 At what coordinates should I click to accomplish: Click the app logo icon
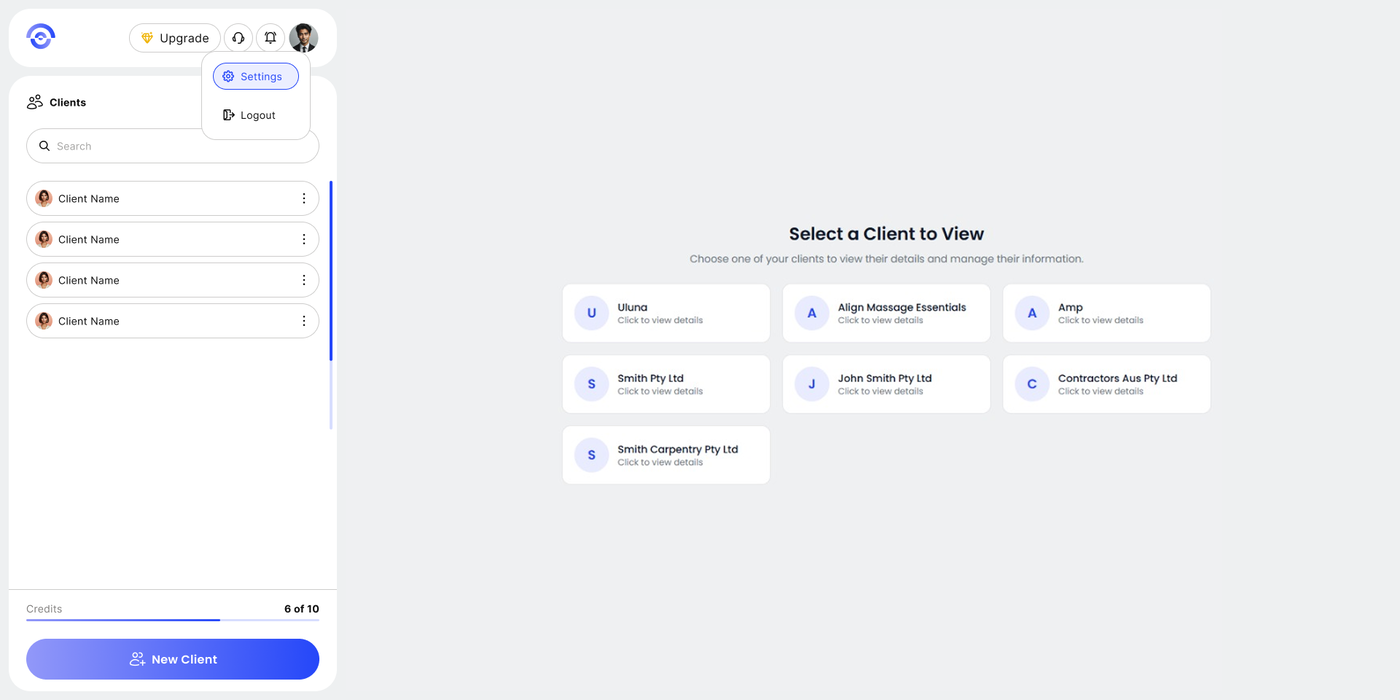[41, 37]
